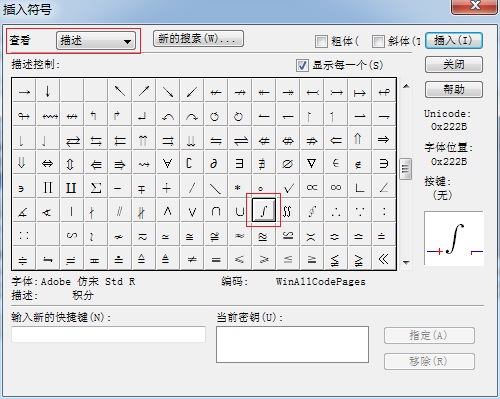Viewport: 500px width, 399px height.
Task: Select the square root √ symbol
Action: pos(288,187)
